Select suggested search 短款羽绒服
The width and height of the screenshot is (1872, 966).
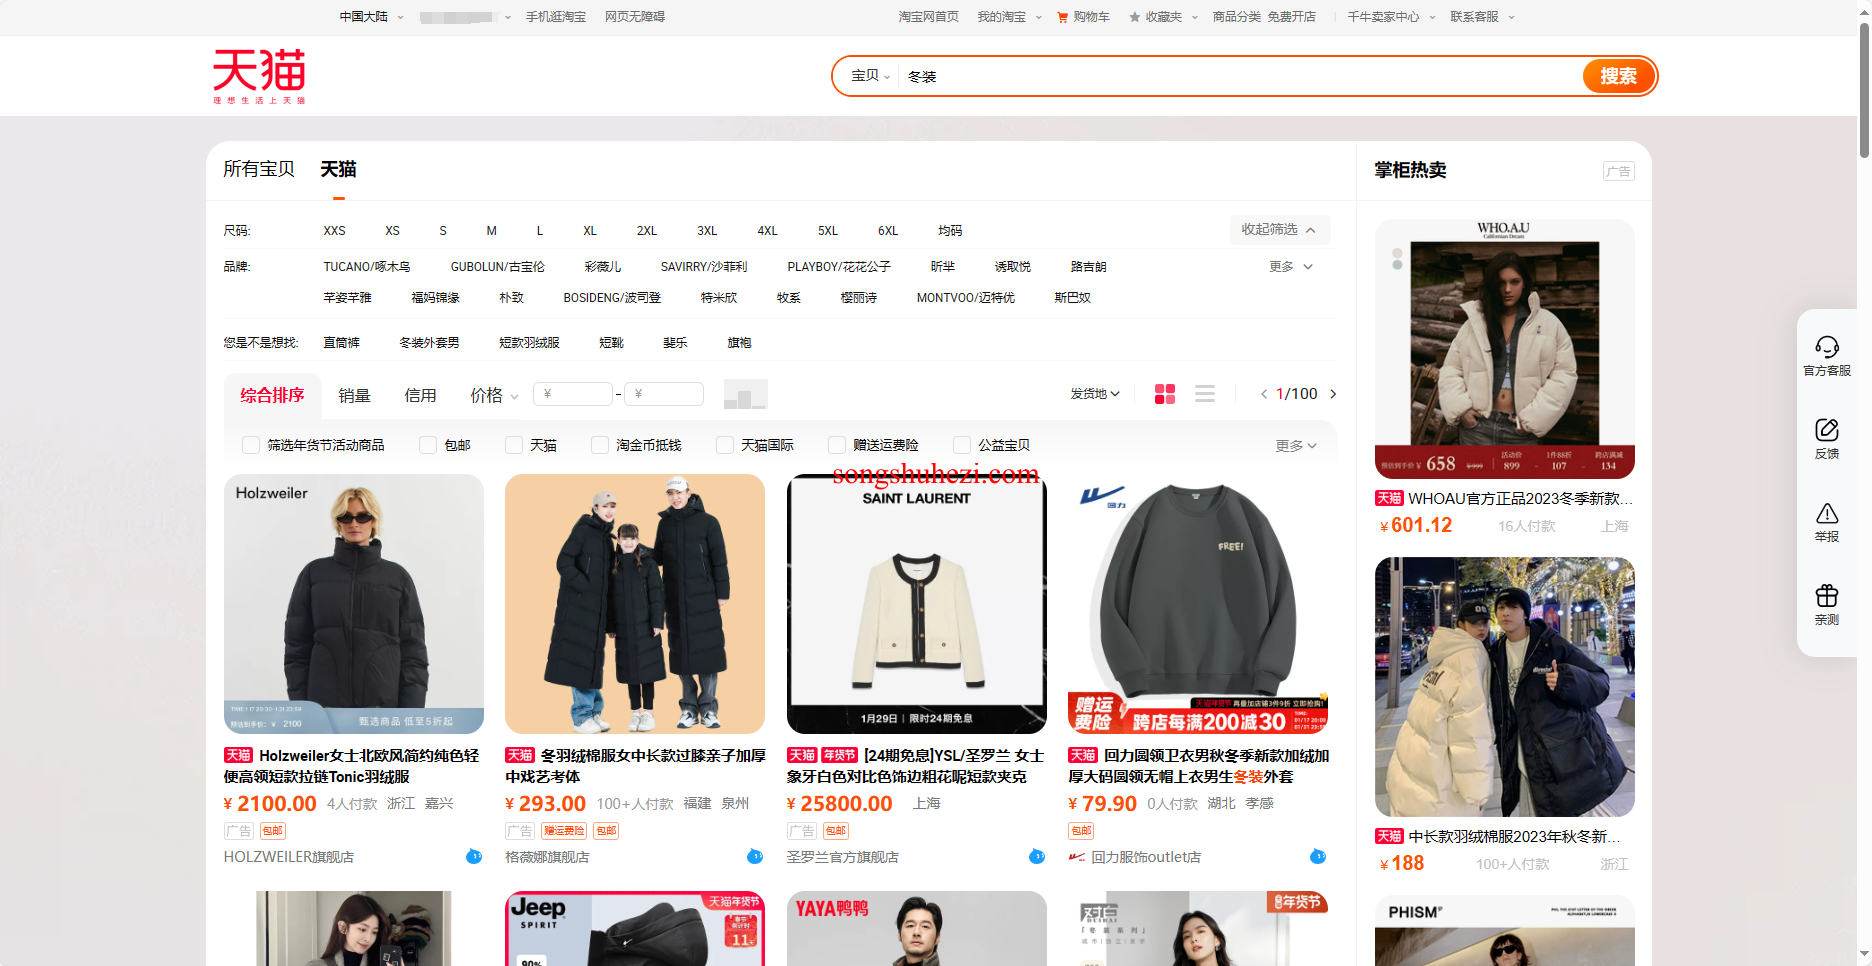pyautogui.click(x=529, y=343)
